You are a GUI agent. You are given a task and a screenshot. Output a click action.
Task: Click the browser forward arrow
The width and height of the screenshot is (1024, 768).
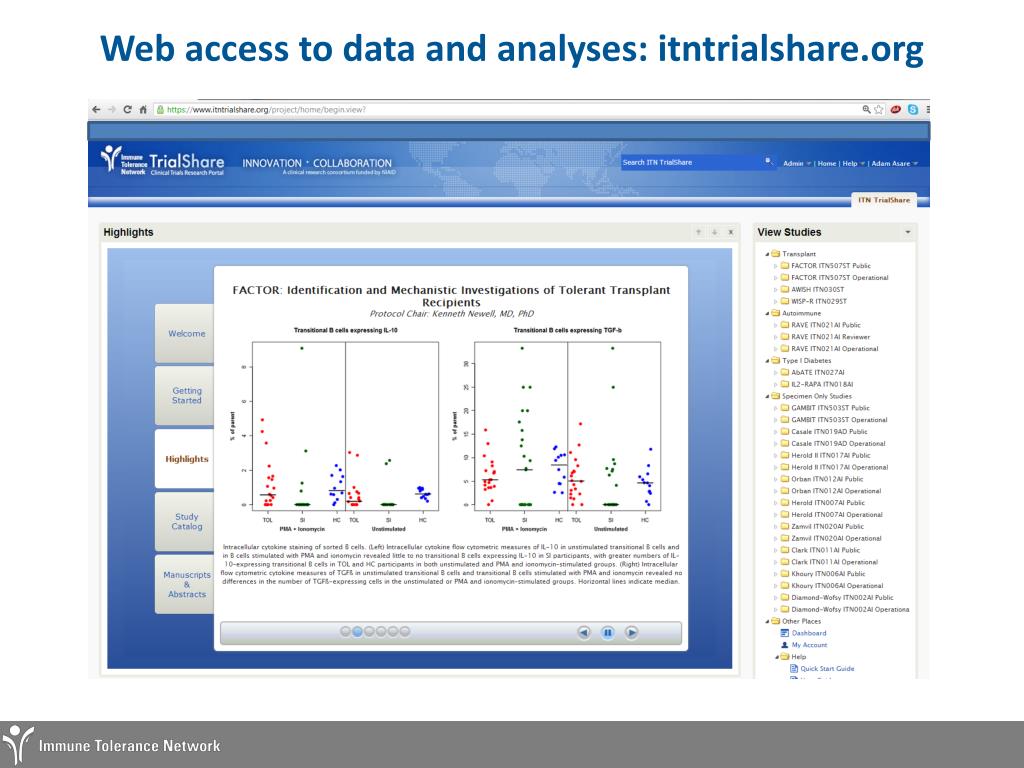(112, 110)
